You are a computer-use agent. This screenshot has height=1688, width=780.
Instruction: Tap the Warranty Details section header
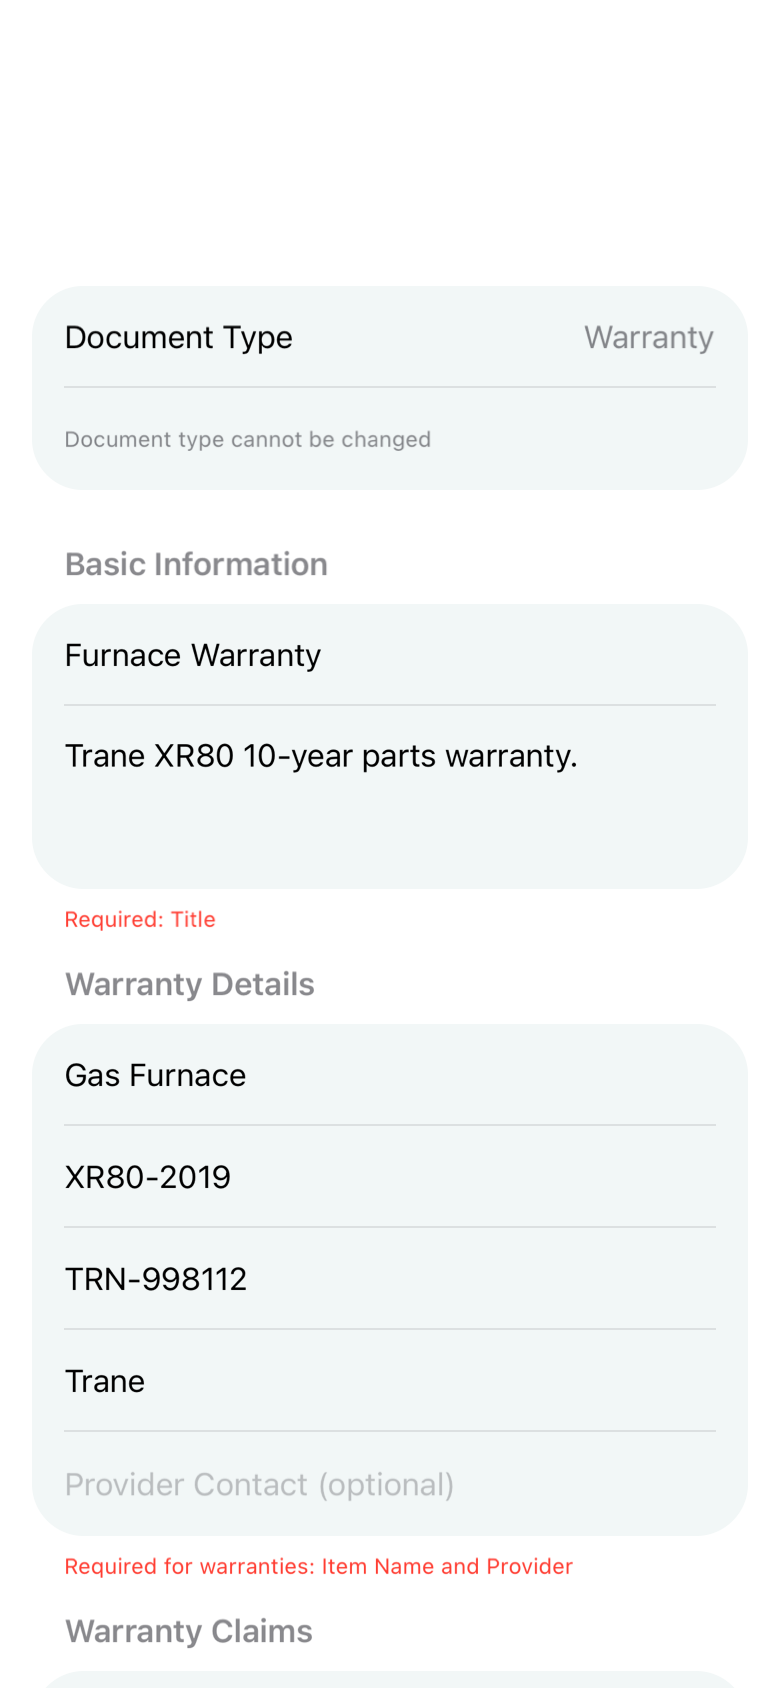coord(190,985)
